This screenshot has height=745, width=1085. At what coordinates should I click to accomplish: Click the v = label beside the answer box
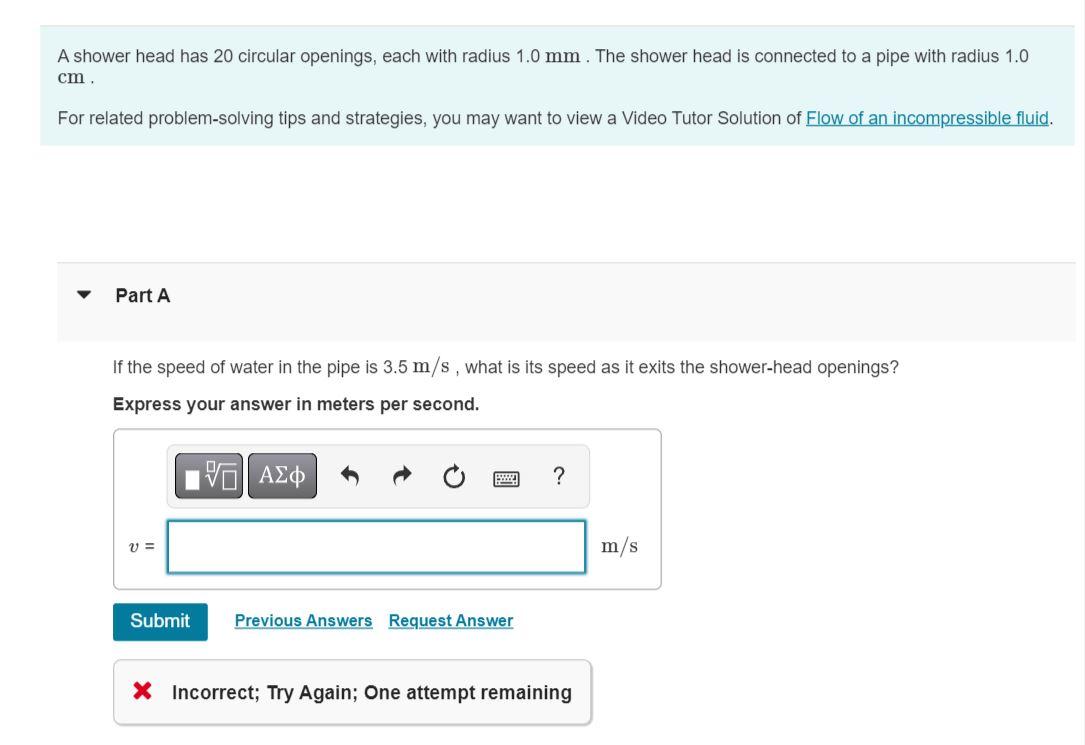click(143, 546)
